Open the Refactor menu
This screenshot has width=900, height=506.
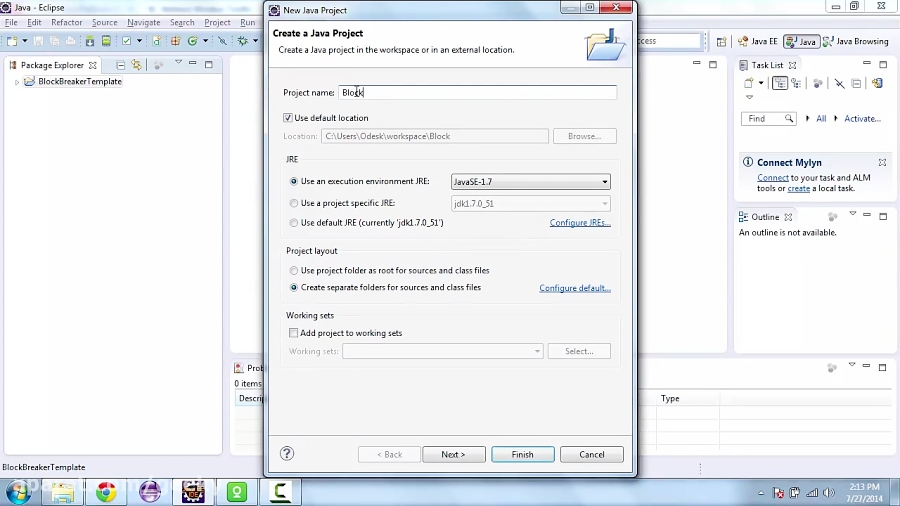pyautogui.click(x=67, y=22)
